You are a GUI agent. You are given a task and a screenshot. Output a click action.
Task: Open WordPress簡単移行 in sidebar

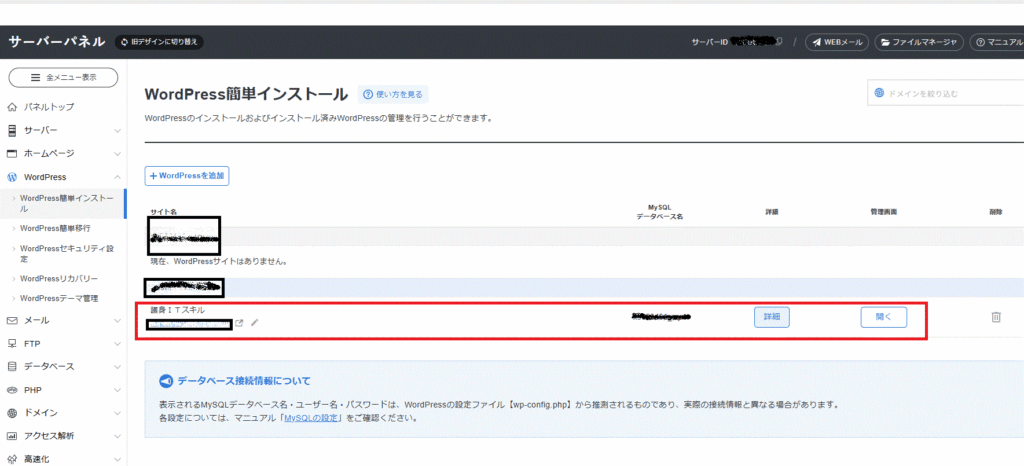pyautogui.click(x=55, y=228)
